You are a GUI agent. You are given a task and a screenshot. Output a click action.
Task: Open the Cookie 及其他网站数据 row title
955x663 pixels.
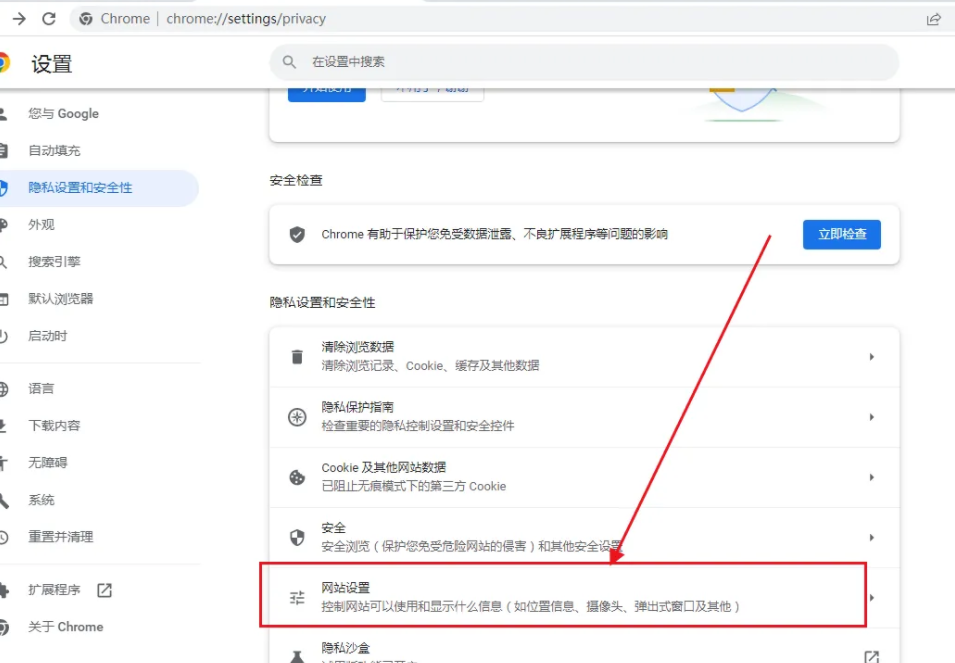[x=384, y=468]
